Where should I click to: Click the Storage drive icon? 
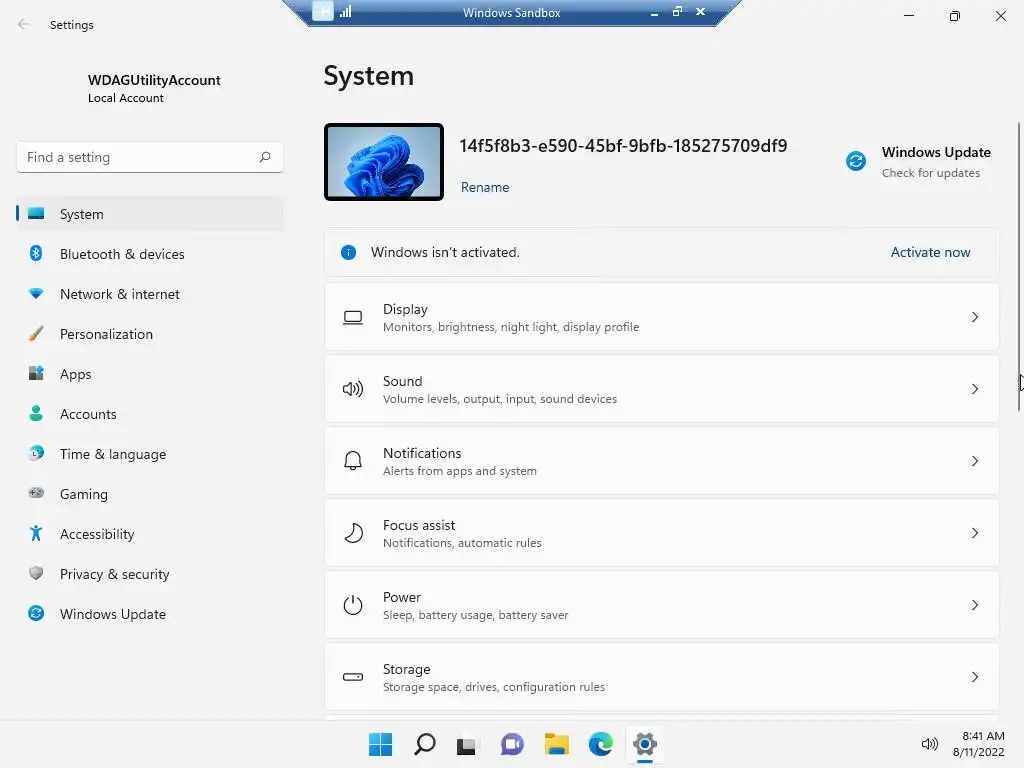click(353, 677)
